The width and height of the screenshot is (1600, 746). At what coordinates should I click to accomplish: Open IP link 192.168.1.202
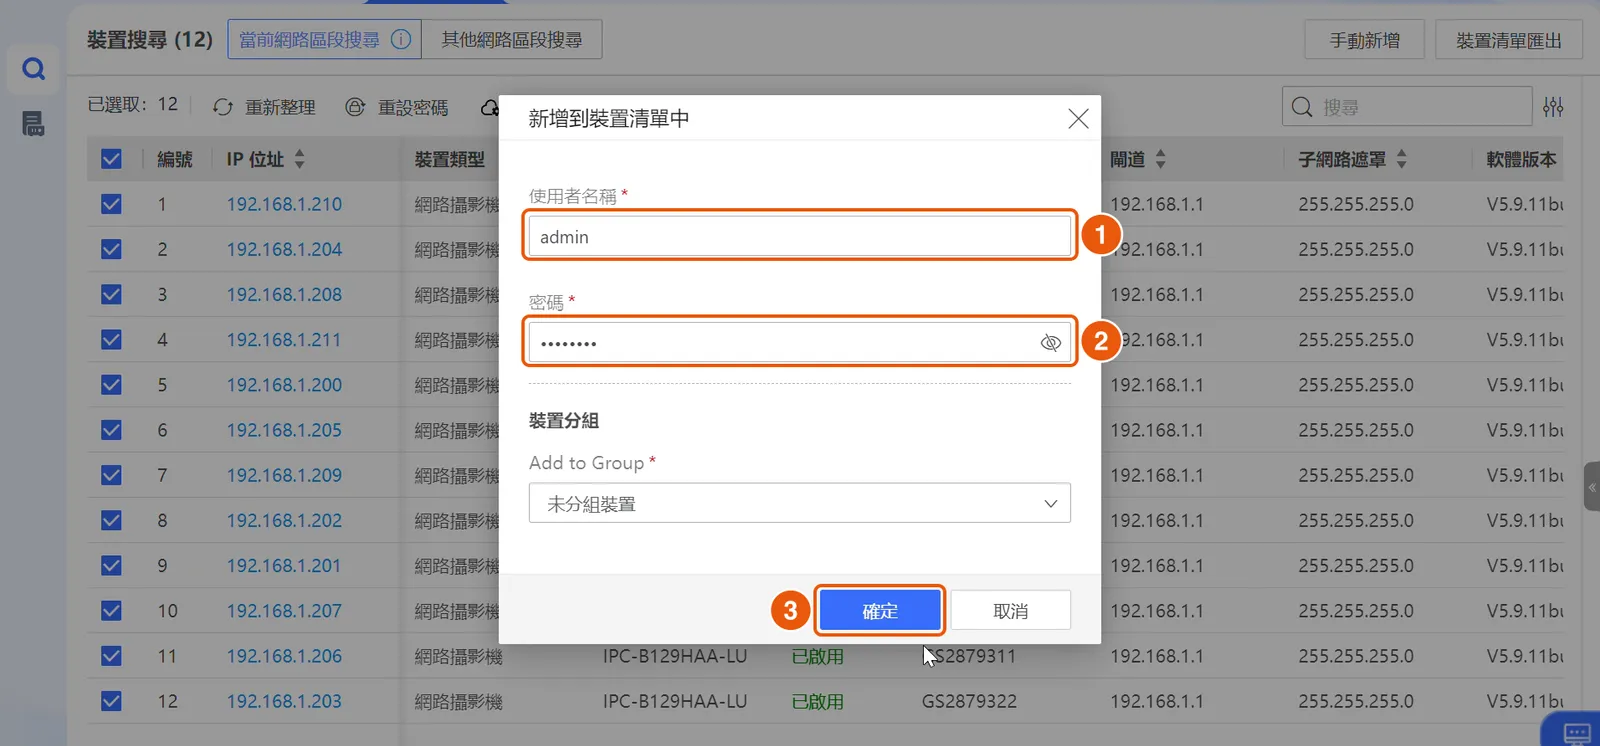coord(284,520)
